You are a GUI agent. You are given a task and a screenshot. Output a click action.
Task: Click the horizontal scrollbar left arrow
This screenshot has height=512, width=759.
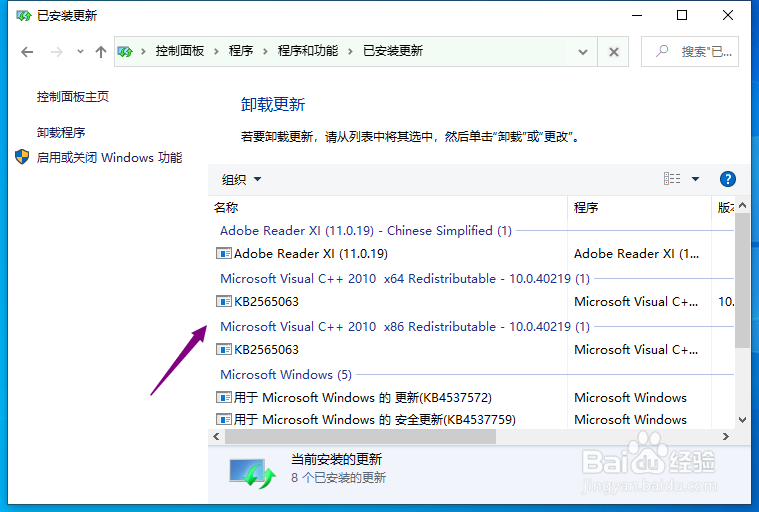point(216,437)
